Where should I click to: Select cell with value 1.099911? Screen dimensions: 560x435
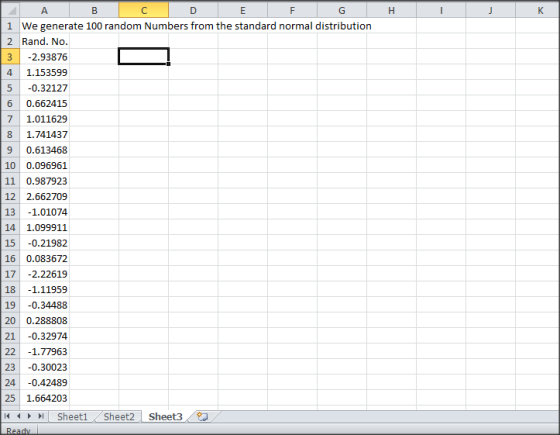45,228
